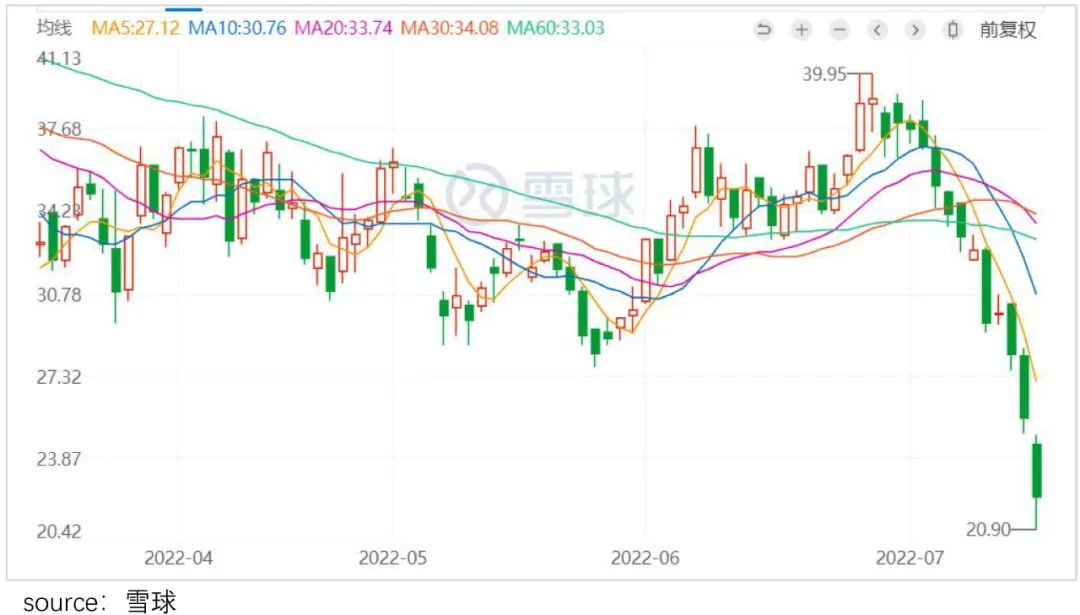Select the last green candlestick near 20.90
Image resolution: width=1080 pixels, height=615 pixels.
click(x=1037, y=470)
